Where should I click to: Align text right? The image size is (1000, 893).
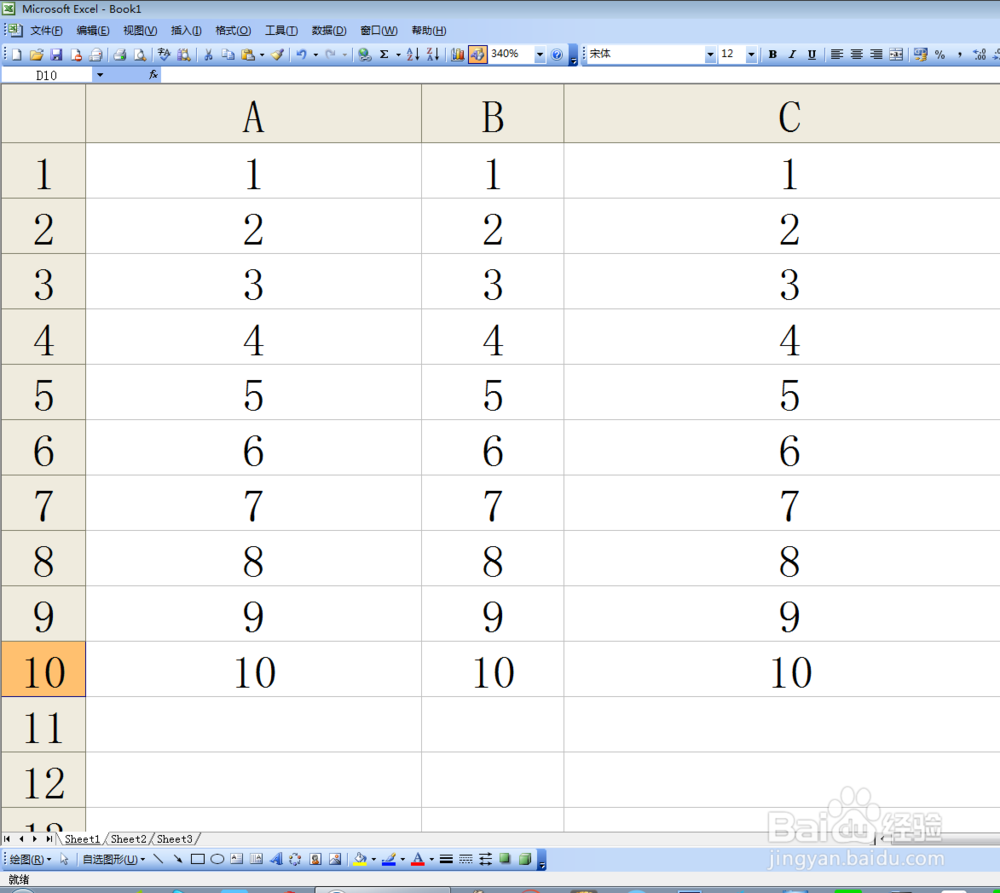point(876,54)
